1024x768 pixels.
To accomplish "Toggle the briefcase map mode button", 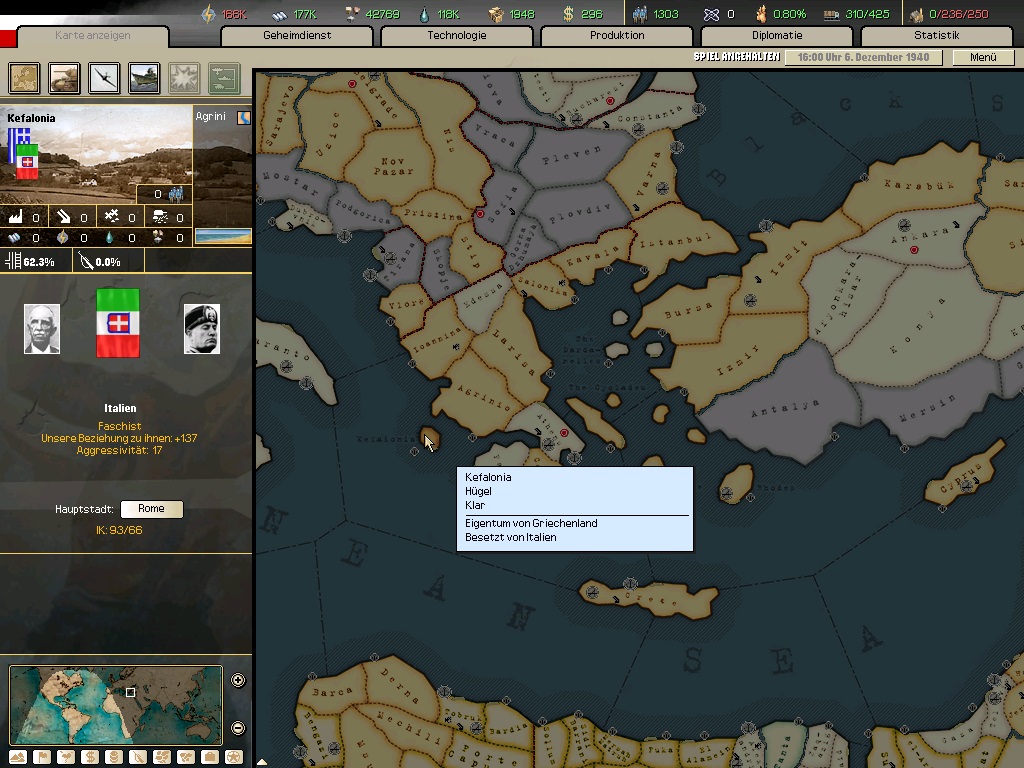I will (x=210, y=757).
